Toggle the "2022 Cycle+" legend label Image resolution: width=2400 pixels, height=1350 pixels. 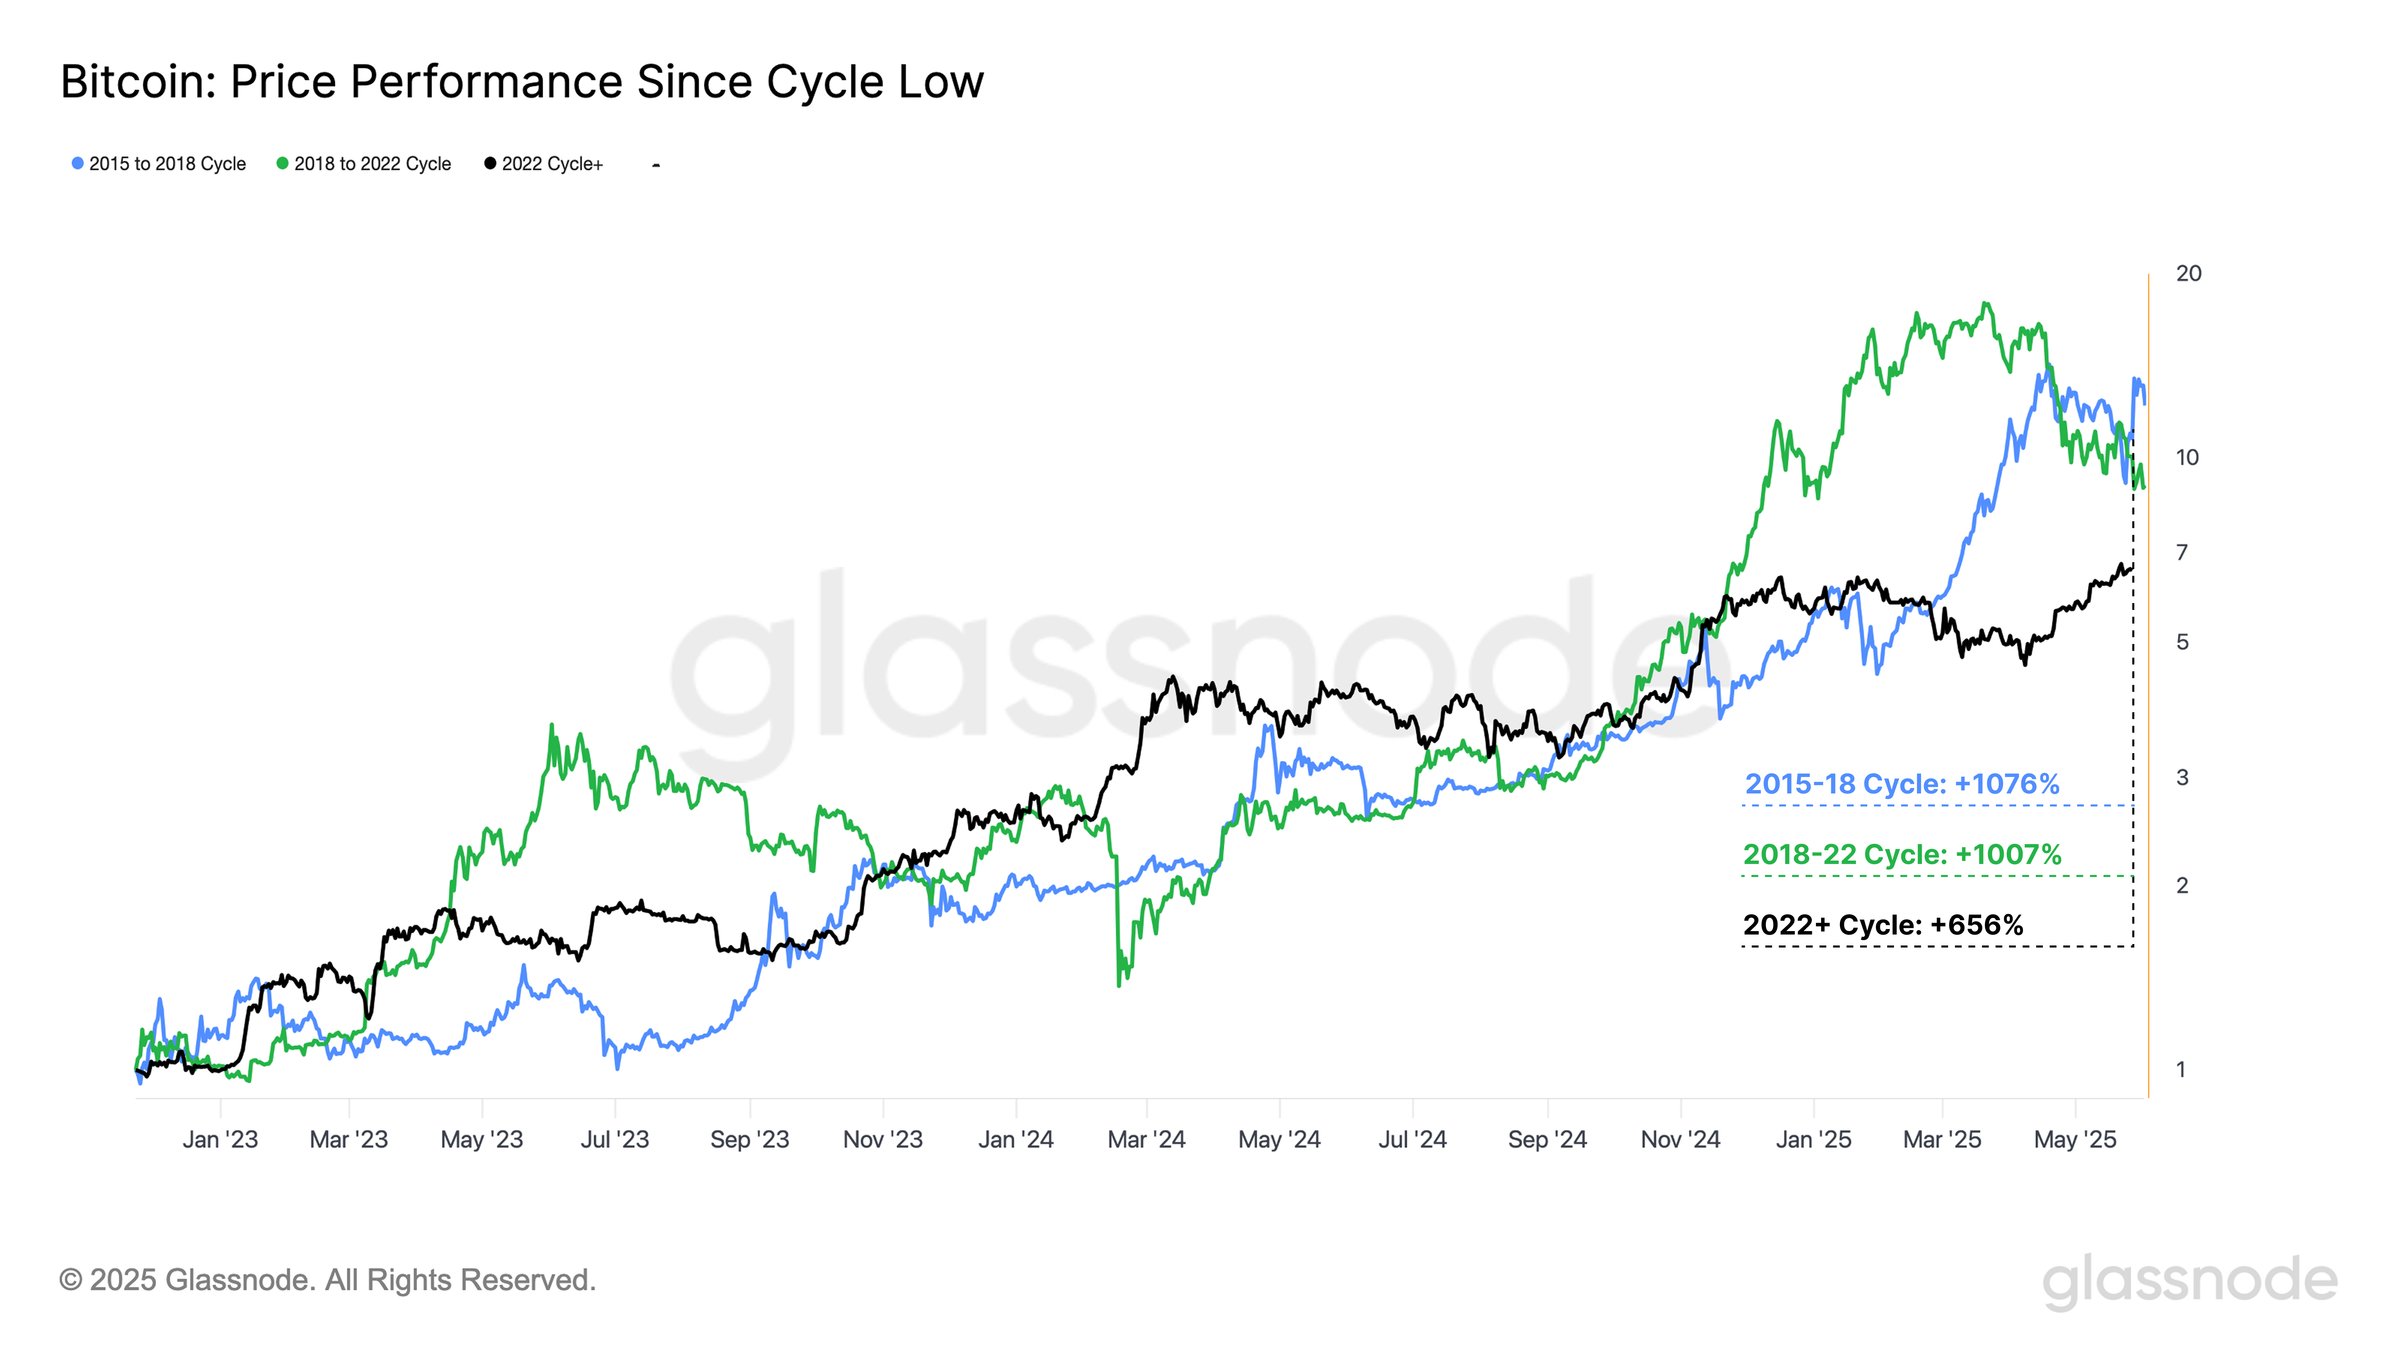click(552, 164)
